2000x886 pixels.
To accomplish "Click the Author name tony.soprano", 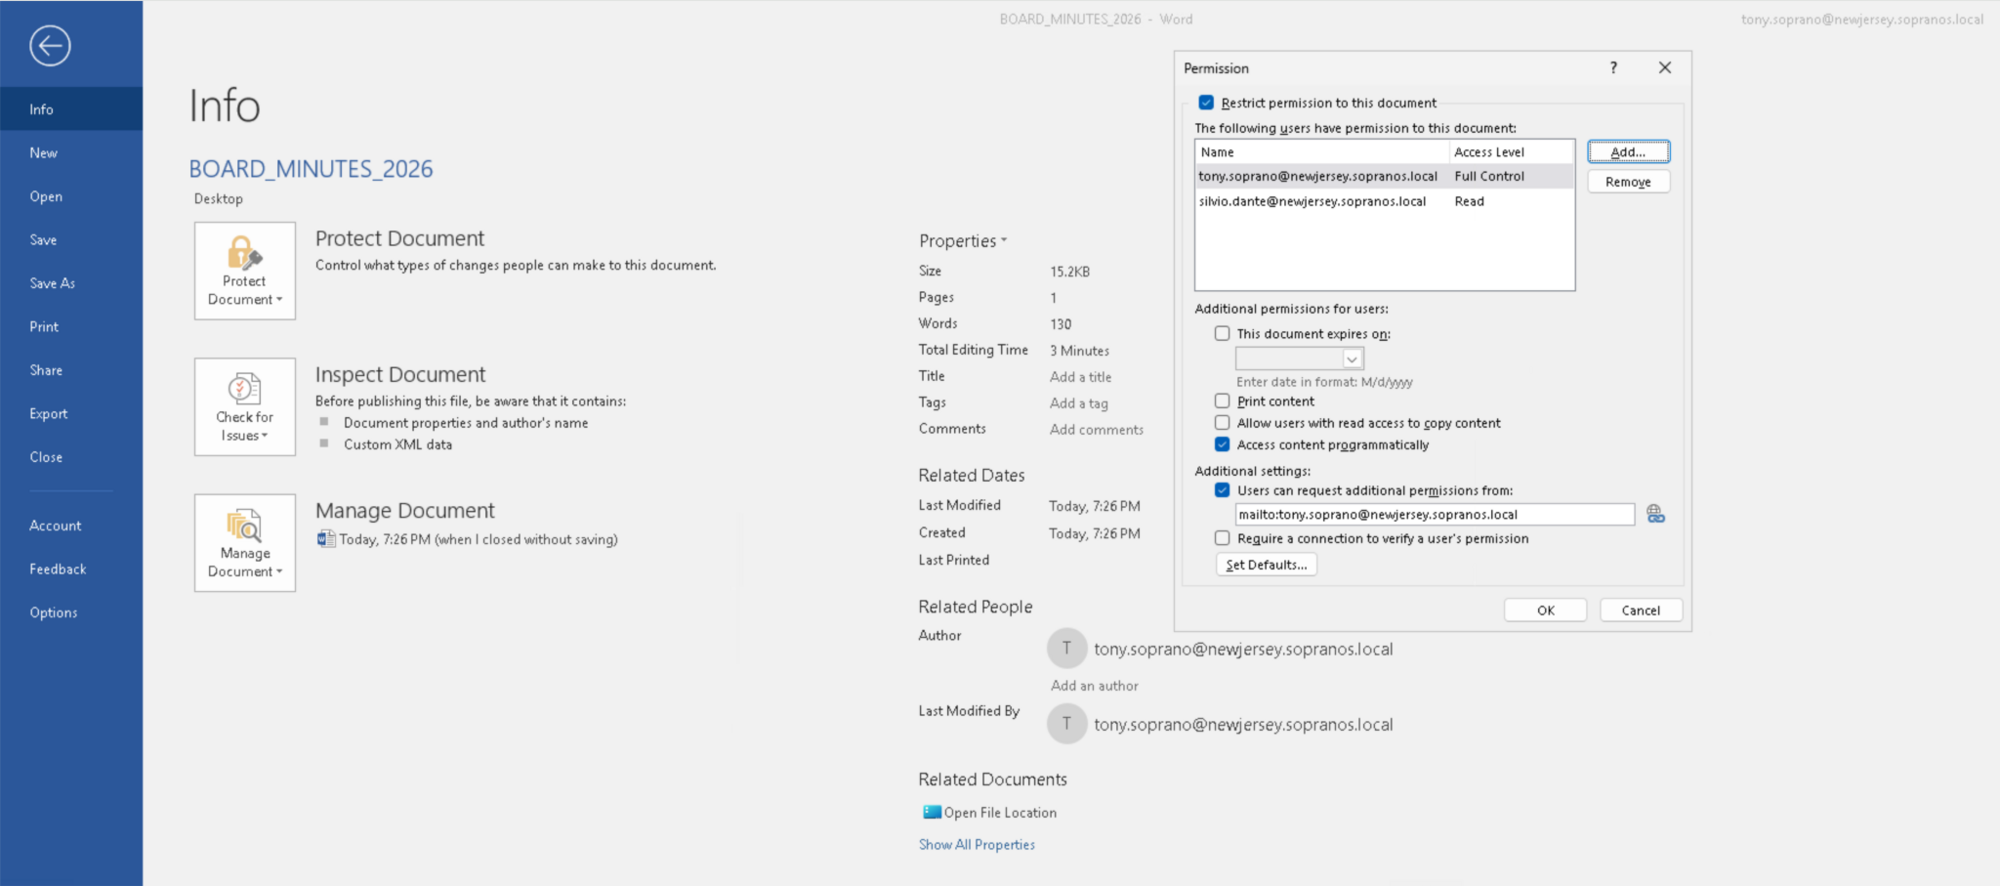I will tap(1243, 649).
